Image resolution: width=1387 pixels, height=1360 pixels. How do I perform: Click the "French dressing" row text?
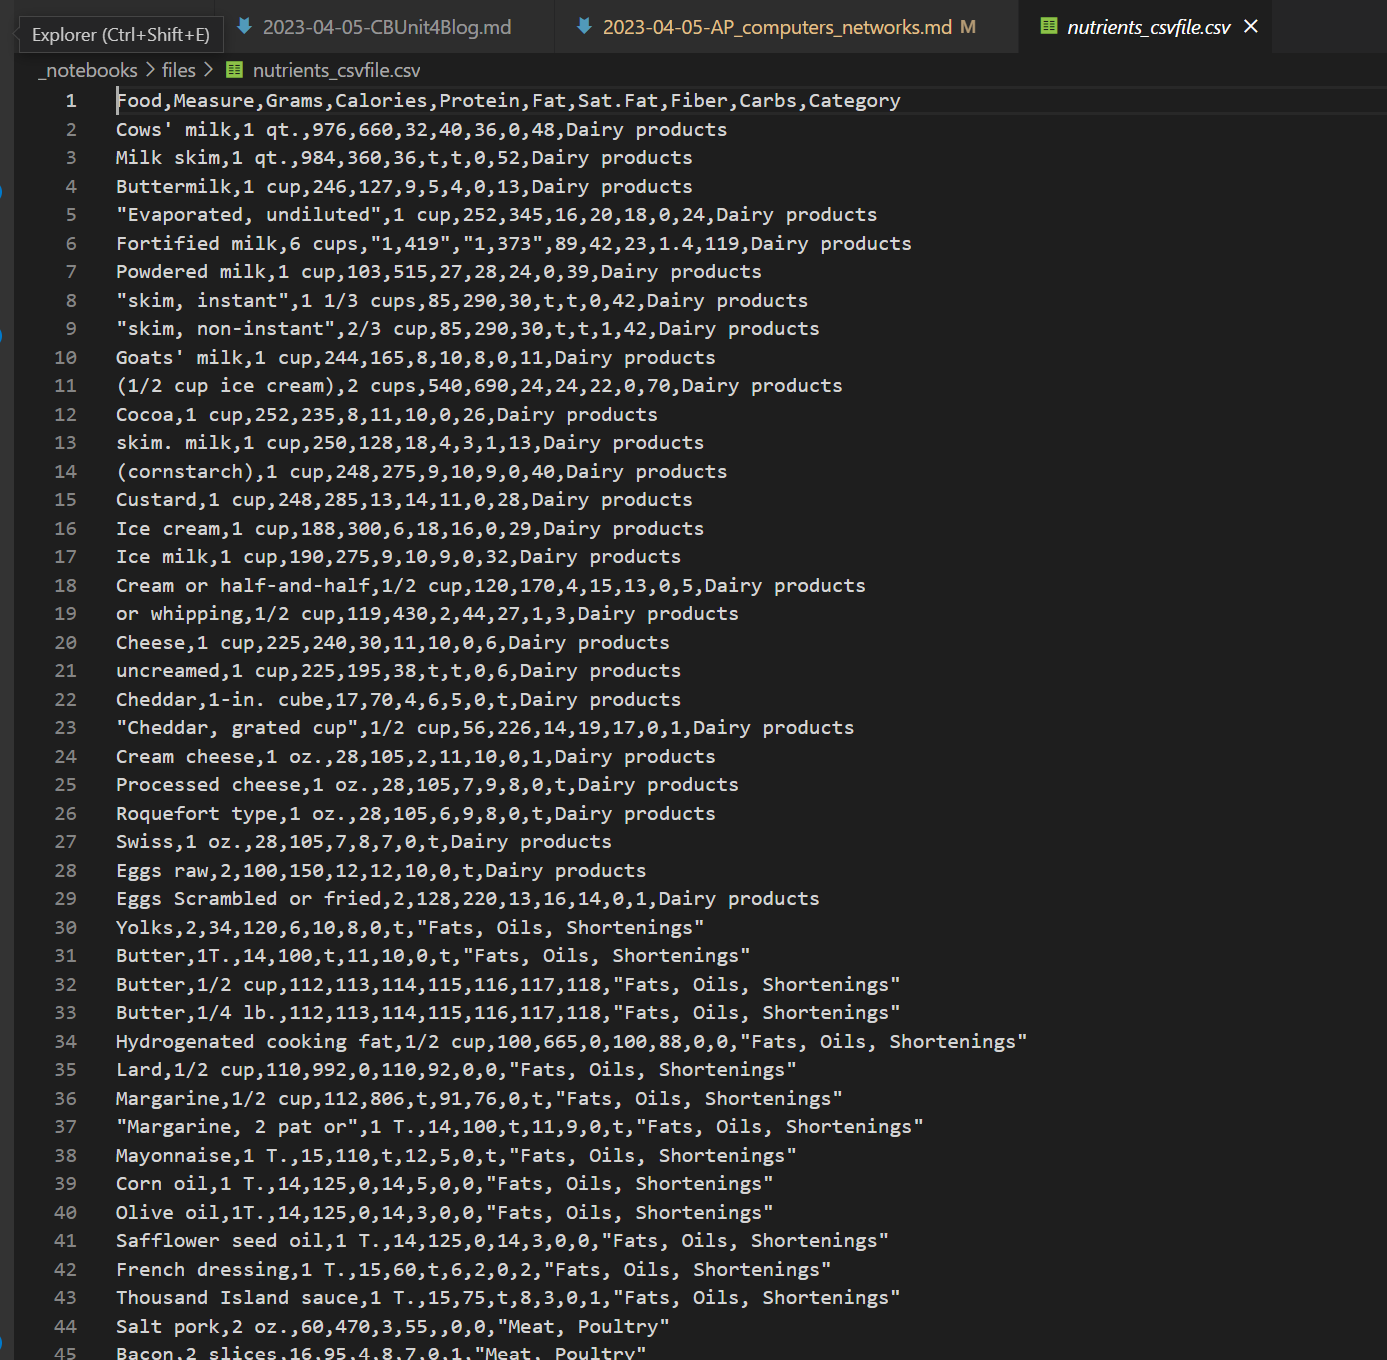point(474,1270)
